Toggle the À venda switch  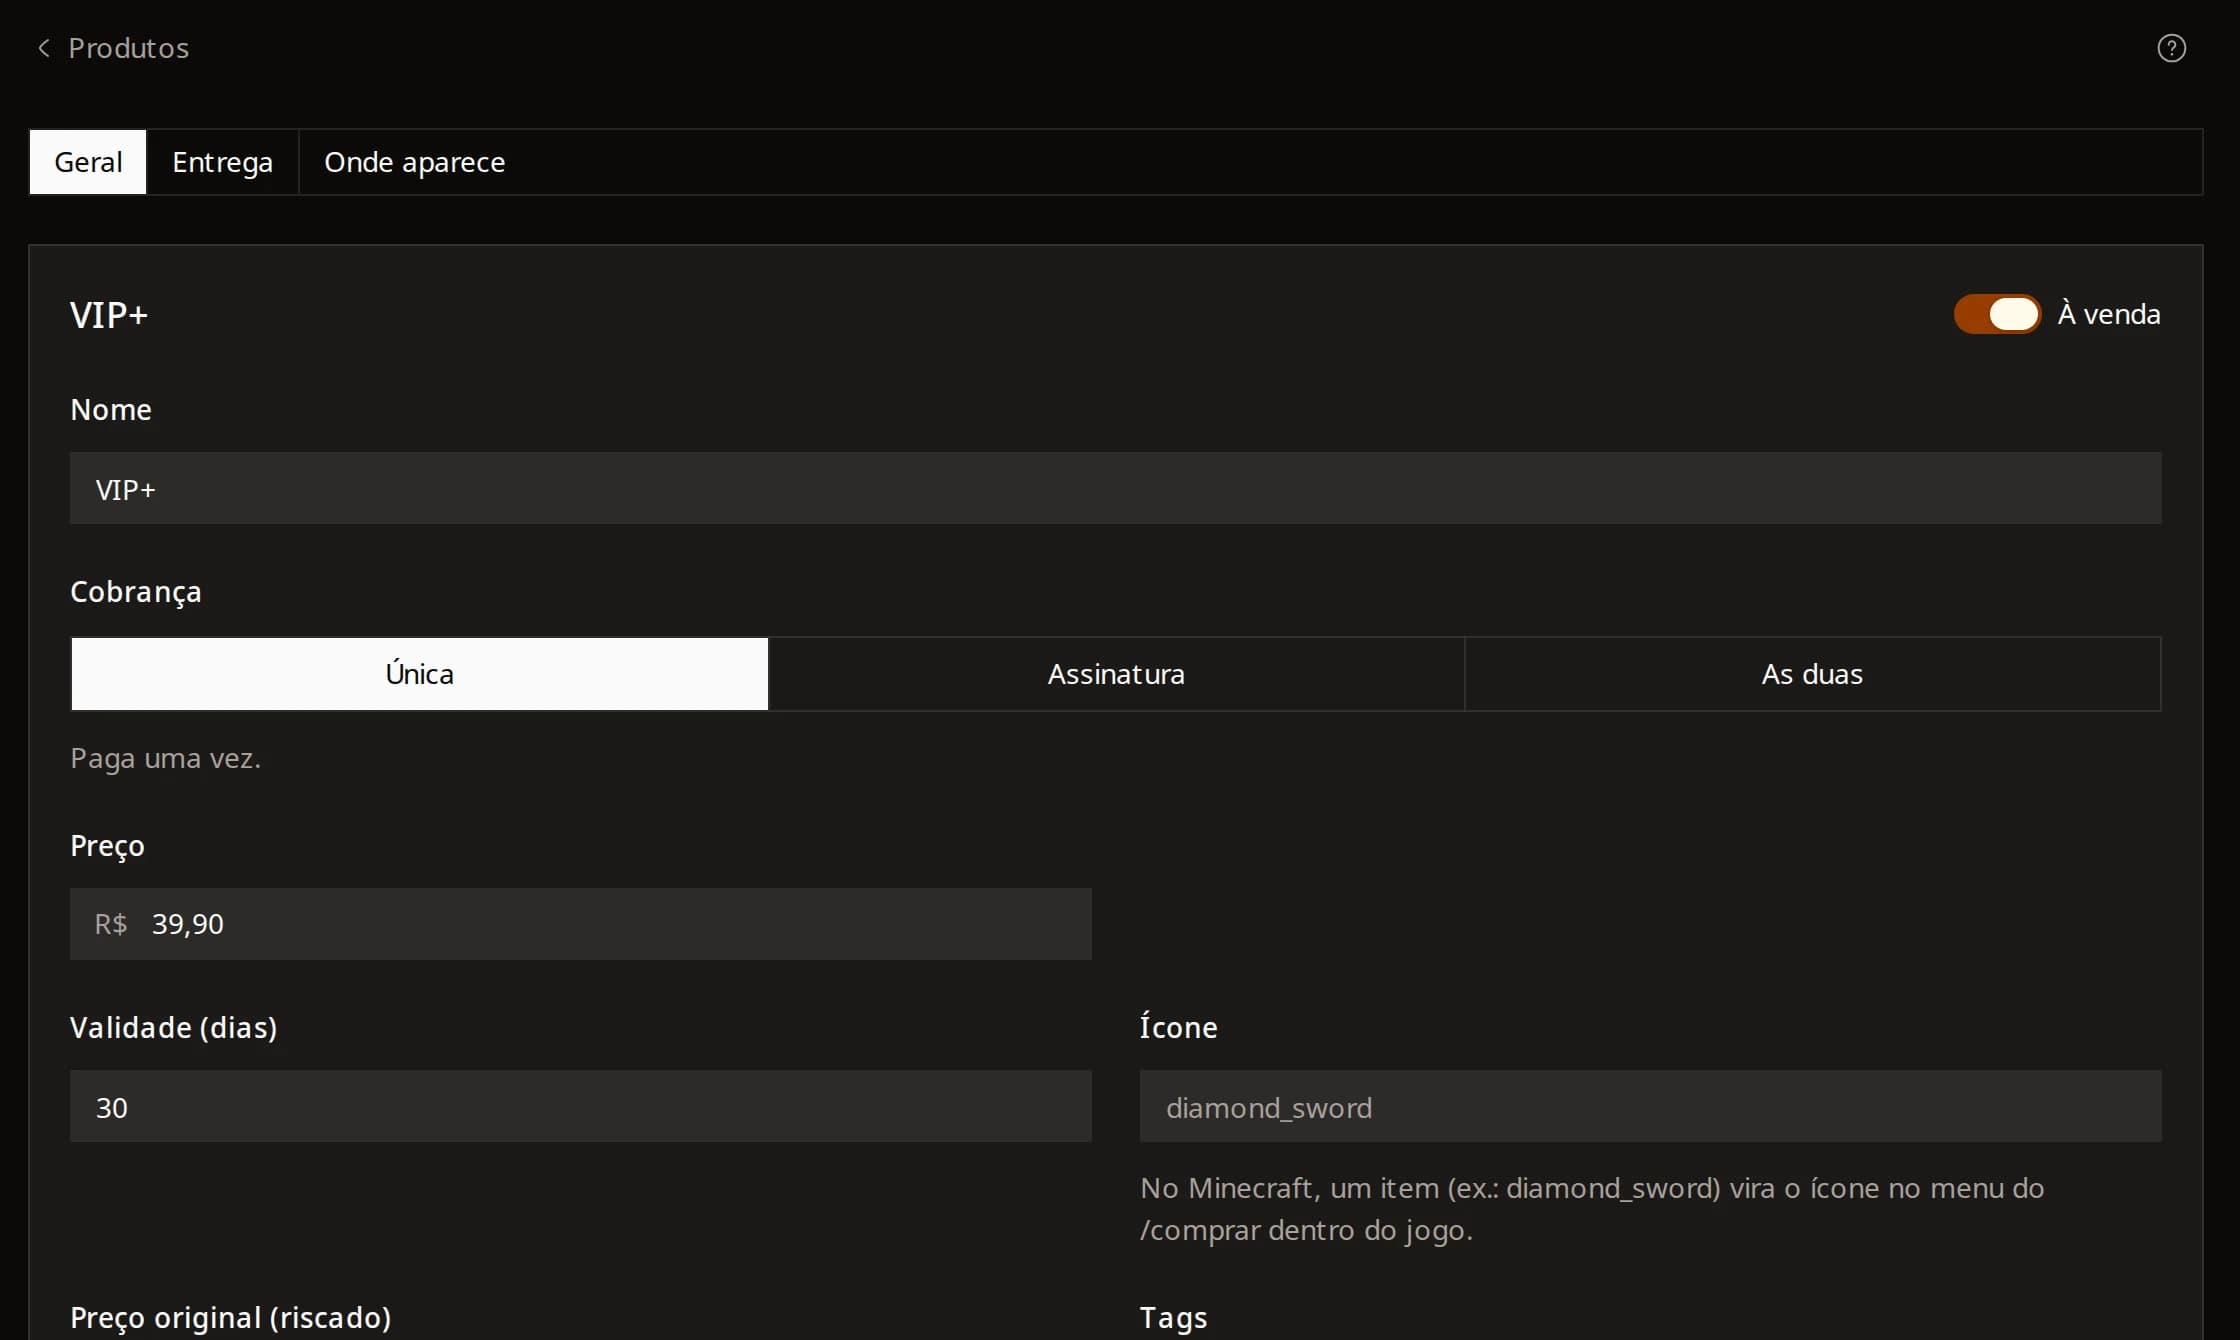click(x=1997, y=314)
